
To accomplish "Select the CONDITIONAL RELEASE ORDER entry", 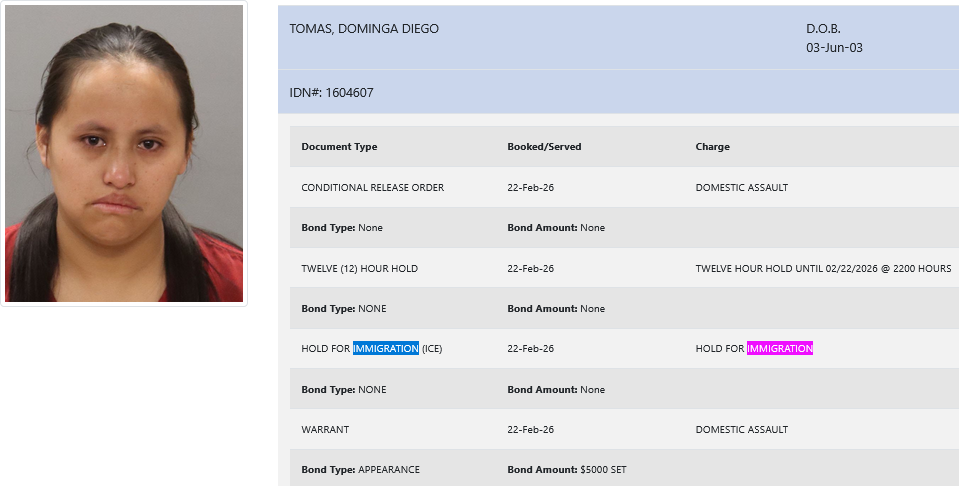I will tap(372, 188).
